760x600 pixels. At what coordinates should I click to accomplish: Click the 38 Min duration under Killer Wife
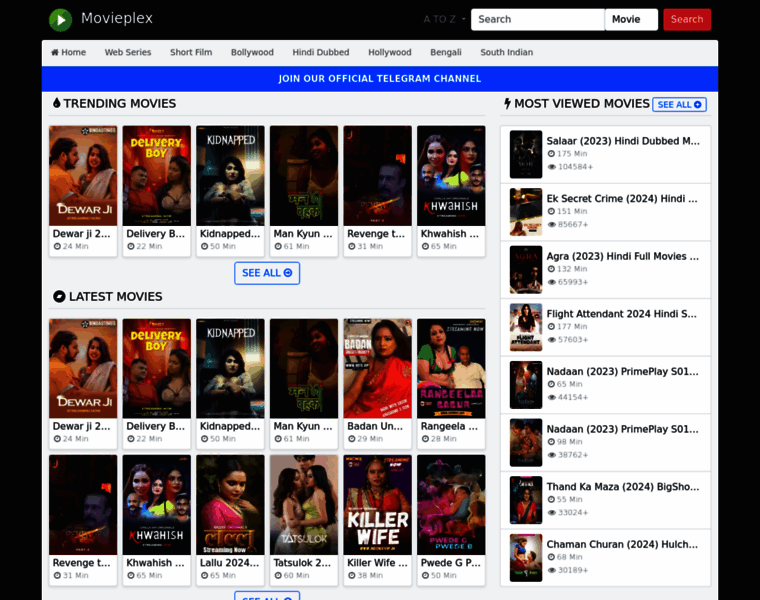pos(369,576)
